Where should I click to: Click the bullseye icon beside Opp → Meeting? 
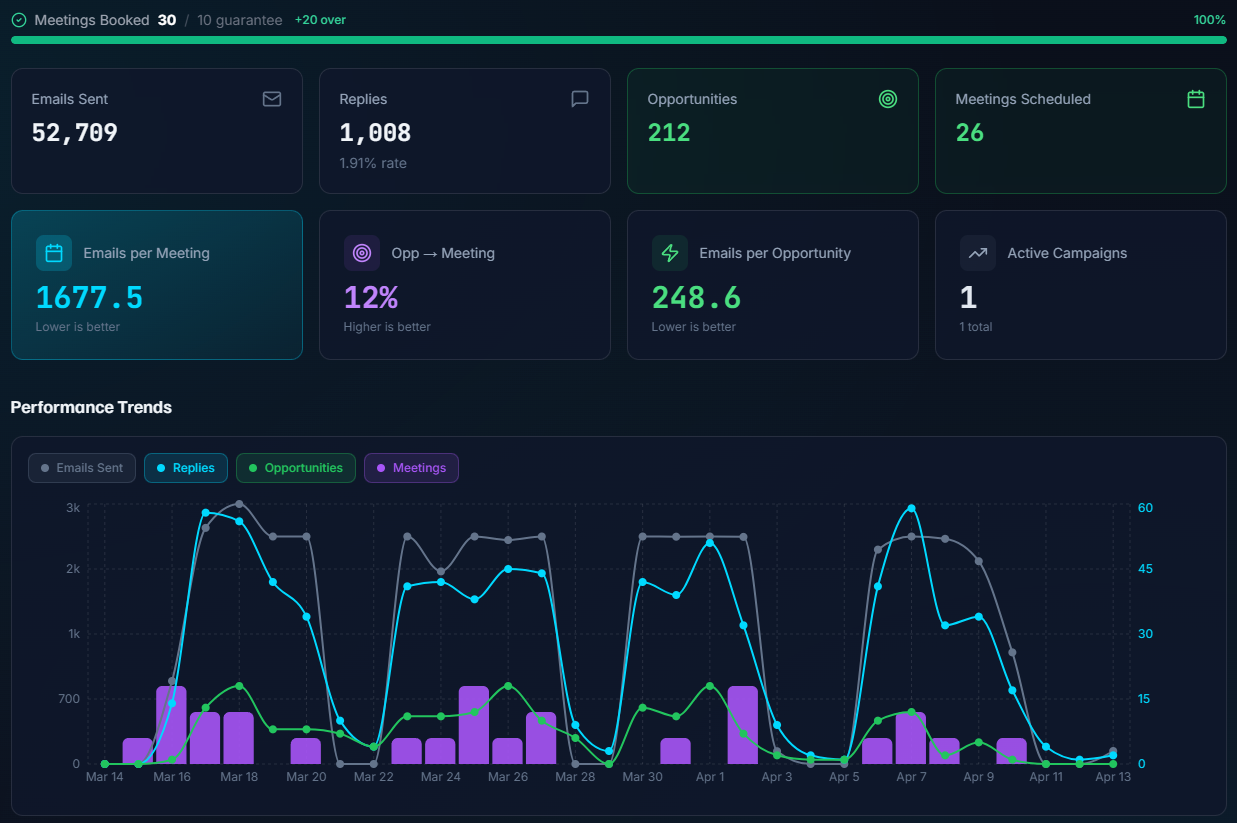(362, 253)
